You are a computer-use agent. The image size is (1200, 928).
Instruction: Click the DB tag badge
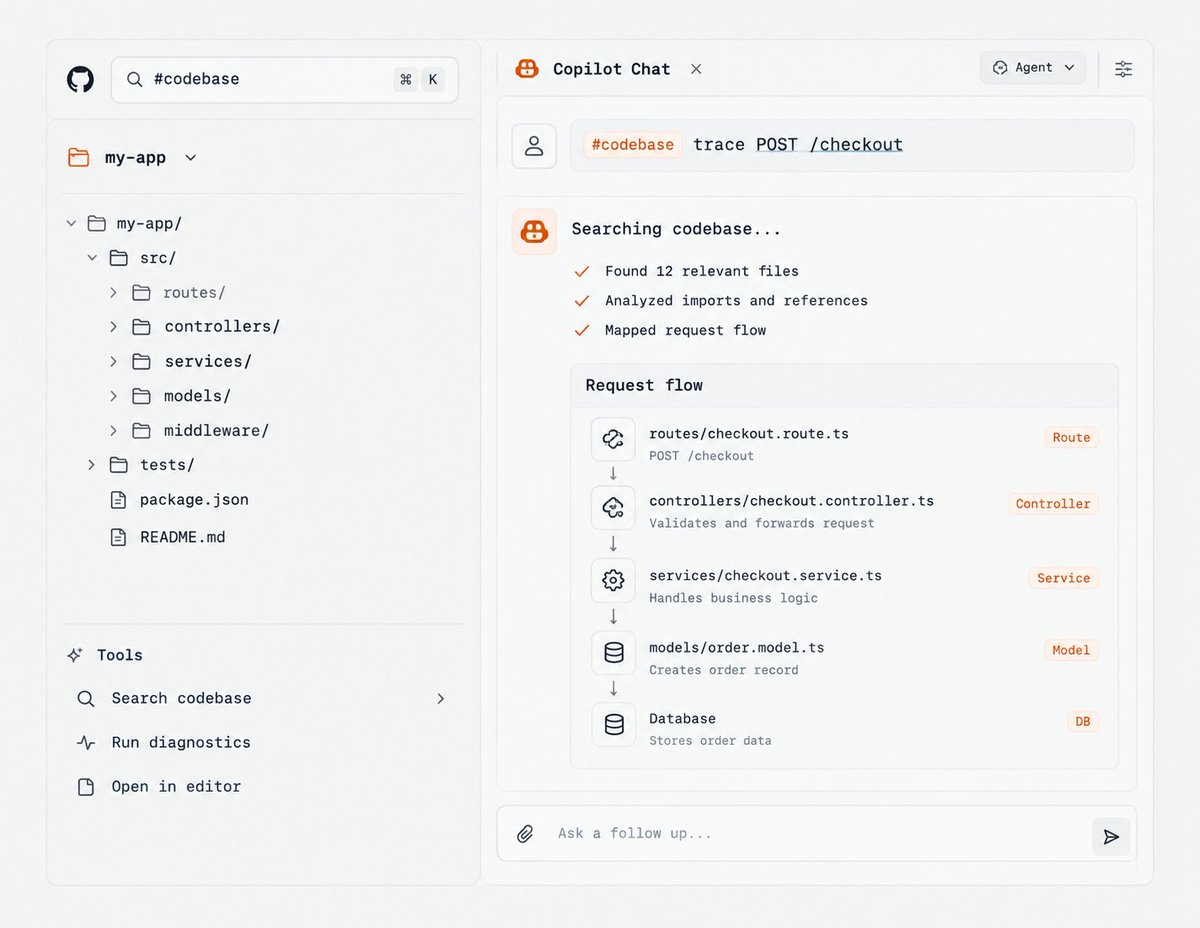1083,721
